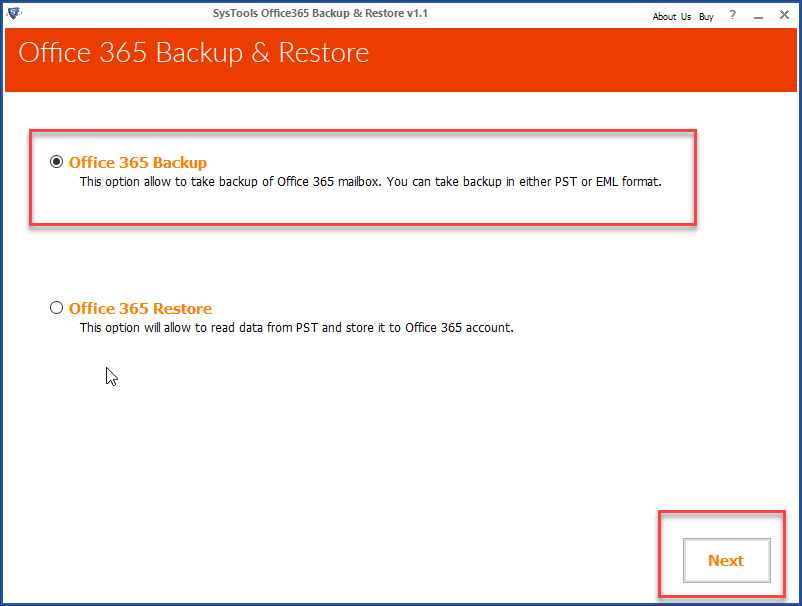Click the Buy link

coord(706,16)
